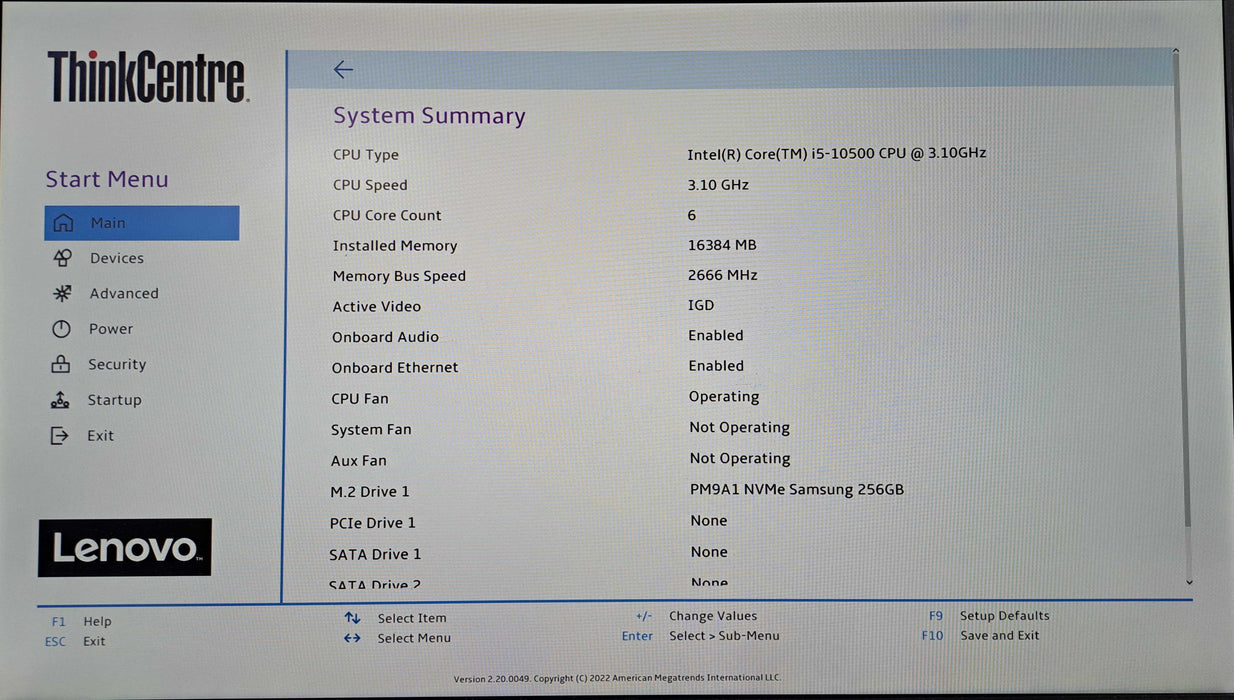Click scrollbar up arrow at top
Viewport: 1234px width, 700px height.
coord(1175,52)
